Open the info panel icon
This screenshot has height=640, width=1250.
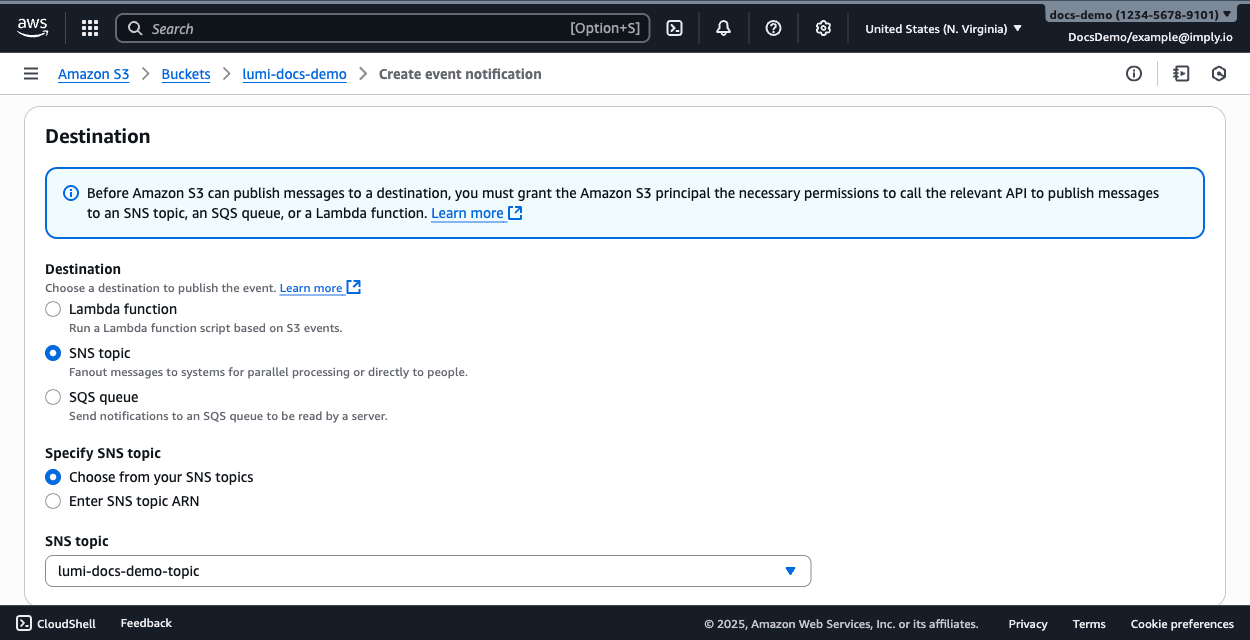click(1134, 74)
